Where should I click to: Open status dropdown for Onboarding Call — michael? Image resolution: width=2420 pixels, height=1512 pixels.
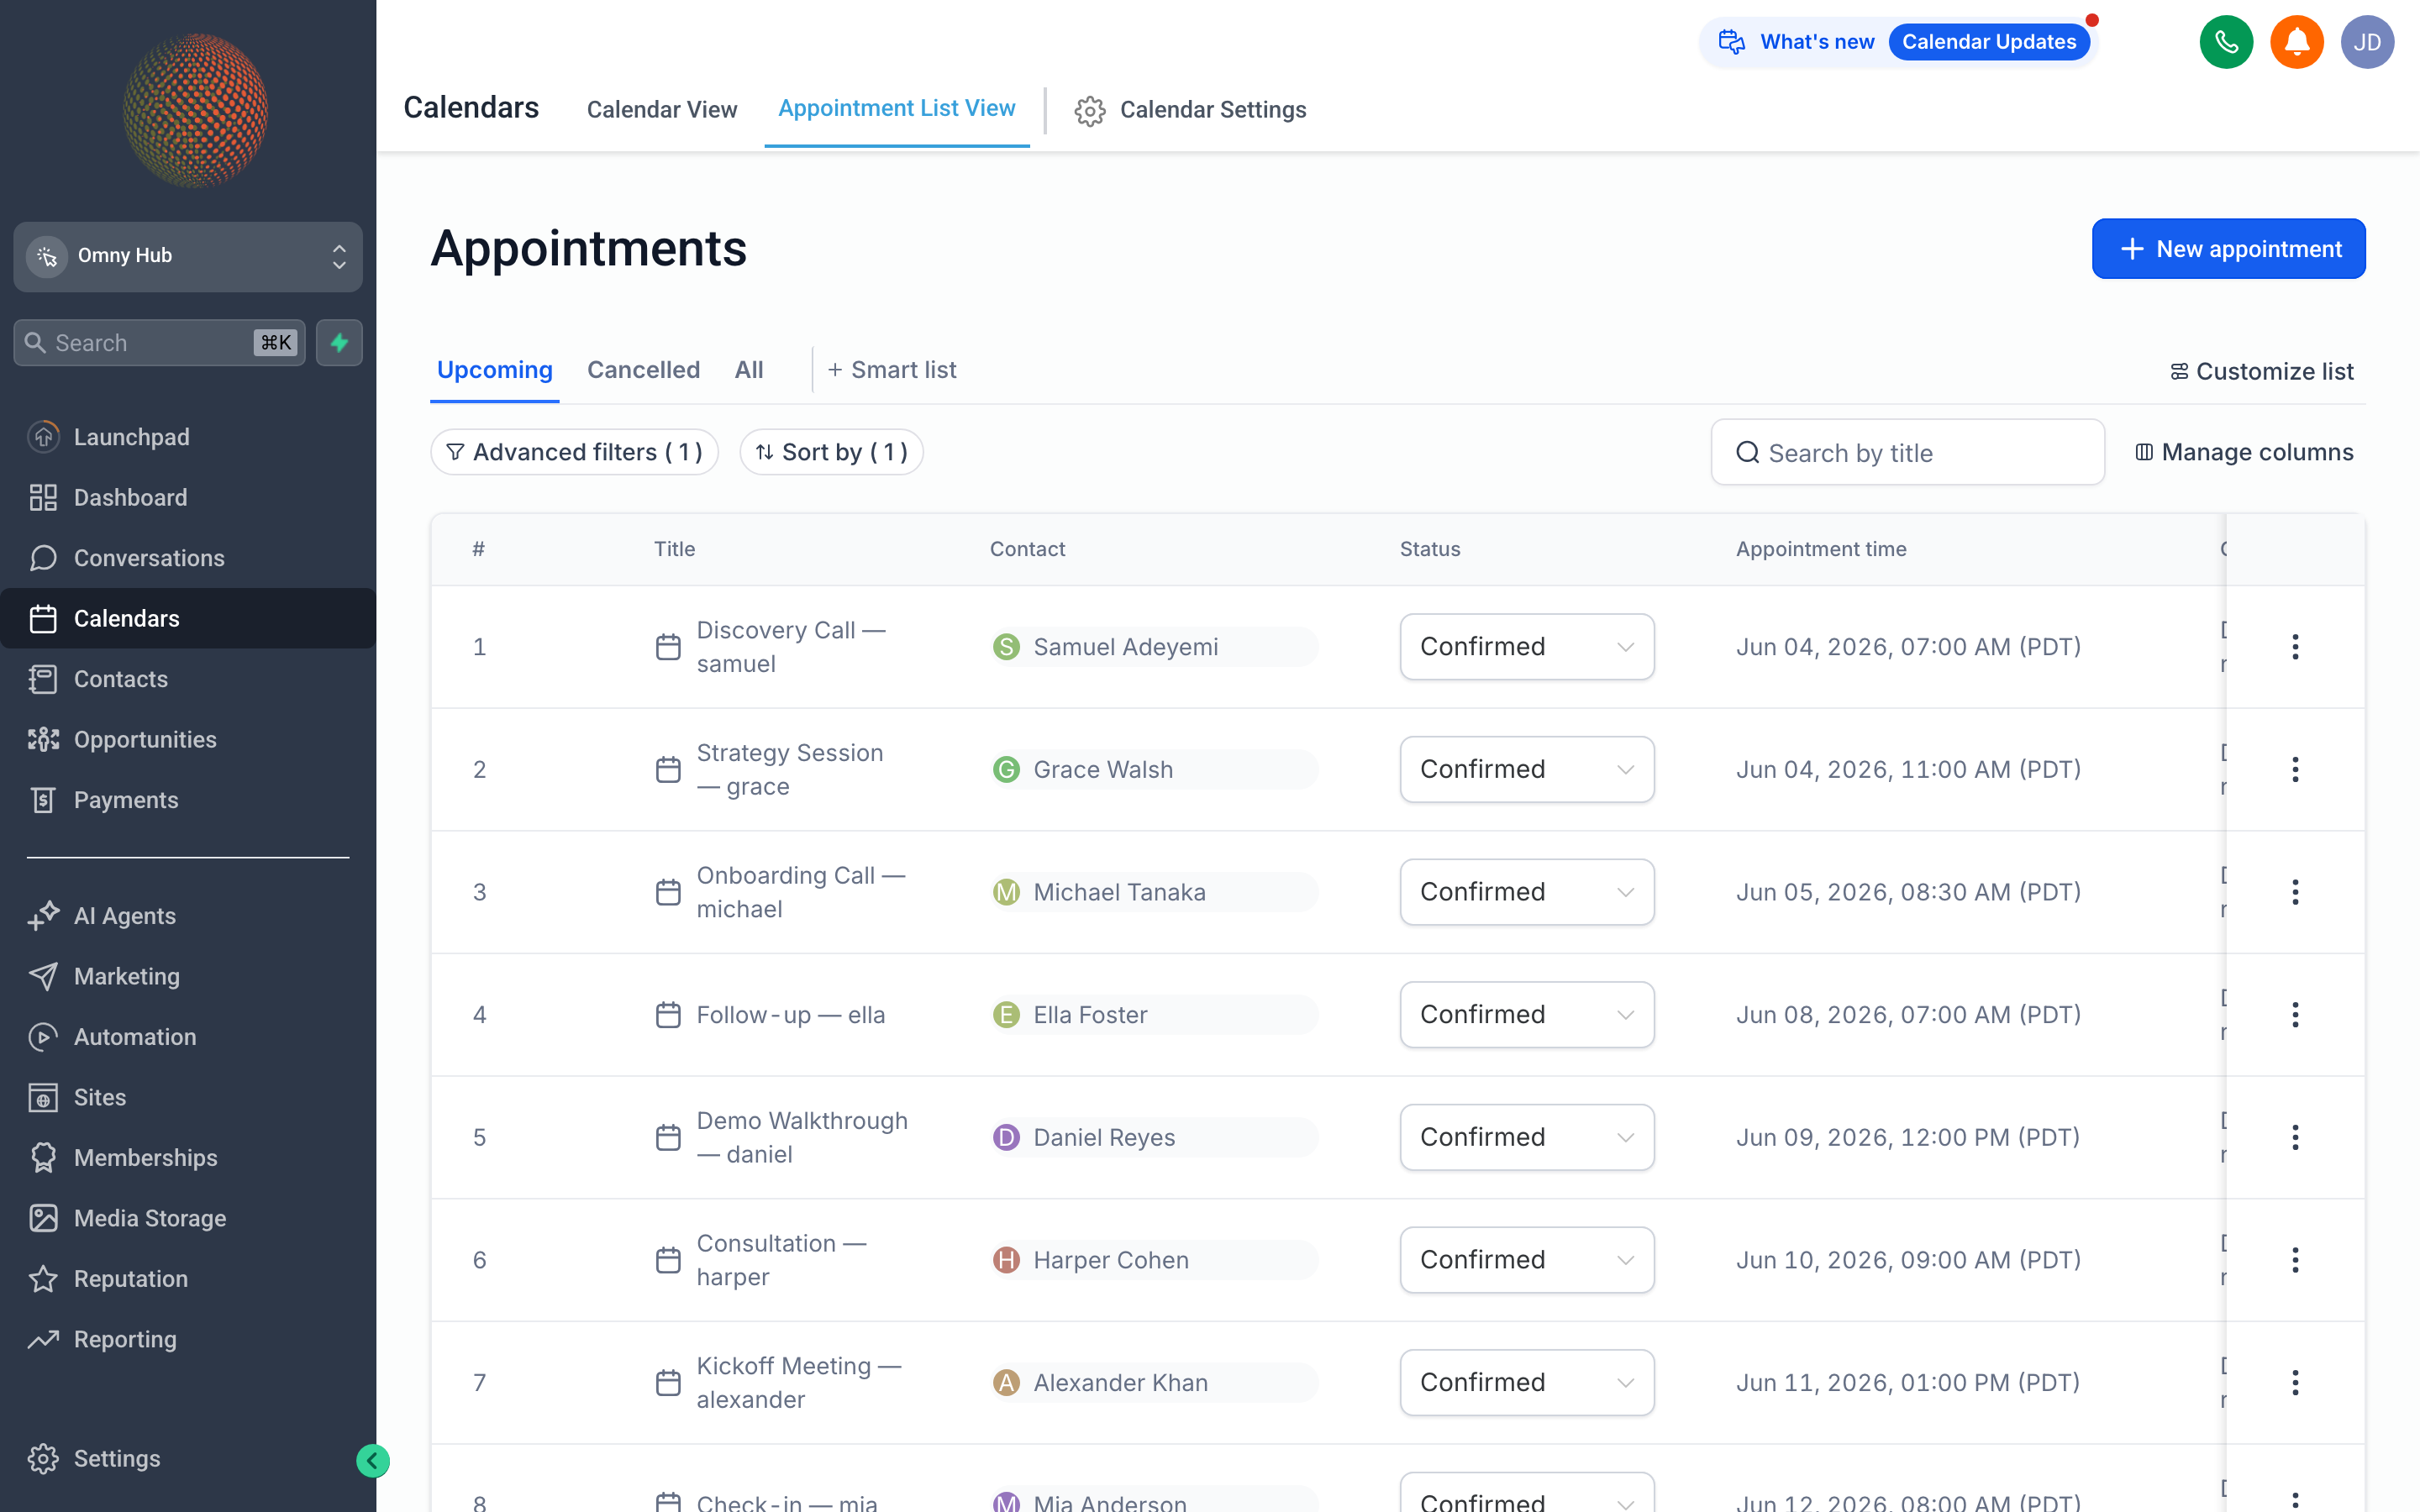(x=1527, y=892)
